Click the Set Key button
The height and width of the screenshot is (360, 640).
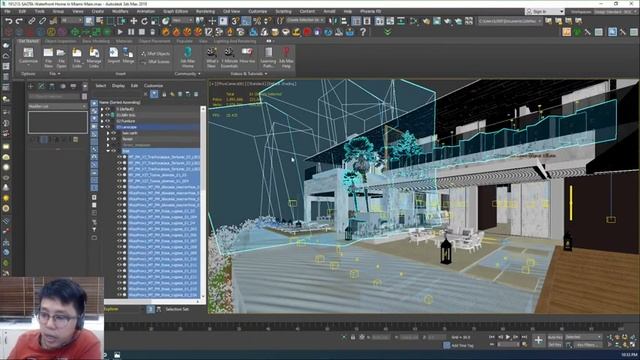coord(555,345)
